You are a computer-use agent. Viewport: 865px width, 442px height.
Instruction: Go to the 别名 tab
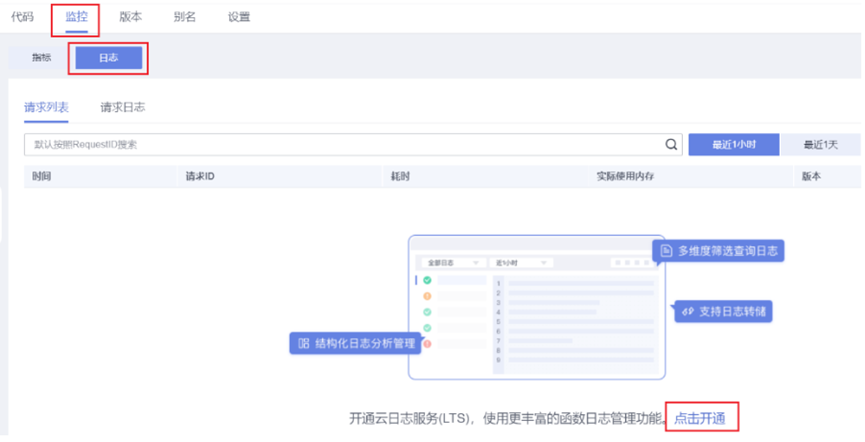coord(184,17)
